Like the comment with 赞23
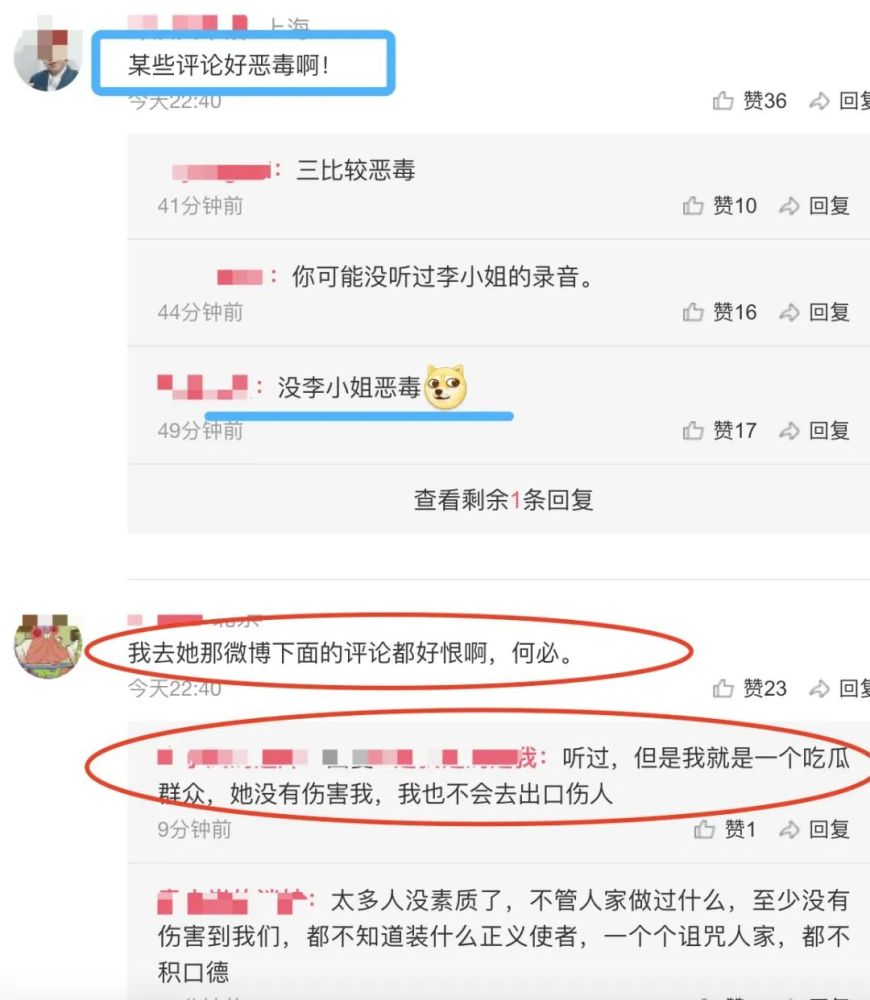The image size is (870, 1000). pyautogui.click(x=749, y=688)
